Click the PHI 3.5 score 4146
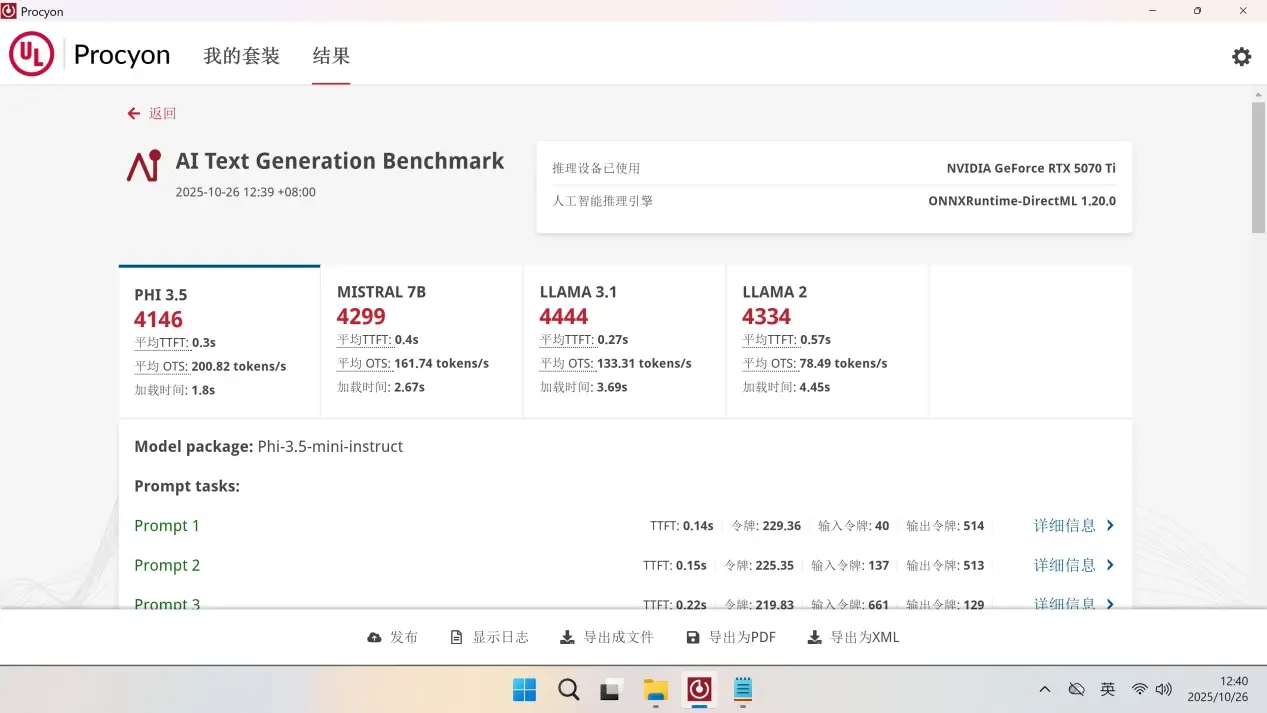Screen dimensions: 1267x713 click(159, 320)
